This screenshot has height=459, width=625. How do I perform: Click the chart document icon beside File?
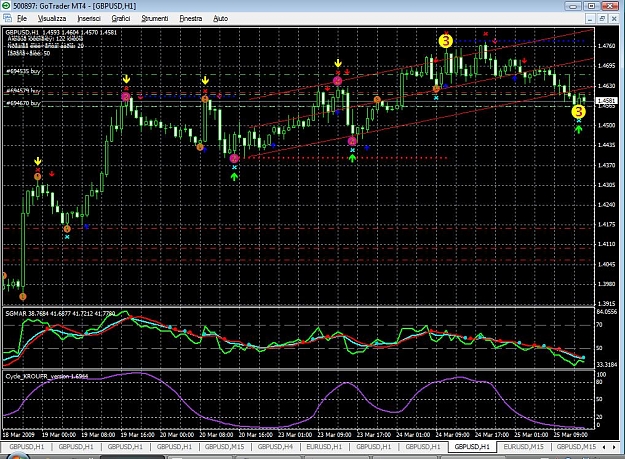(7, 18)
